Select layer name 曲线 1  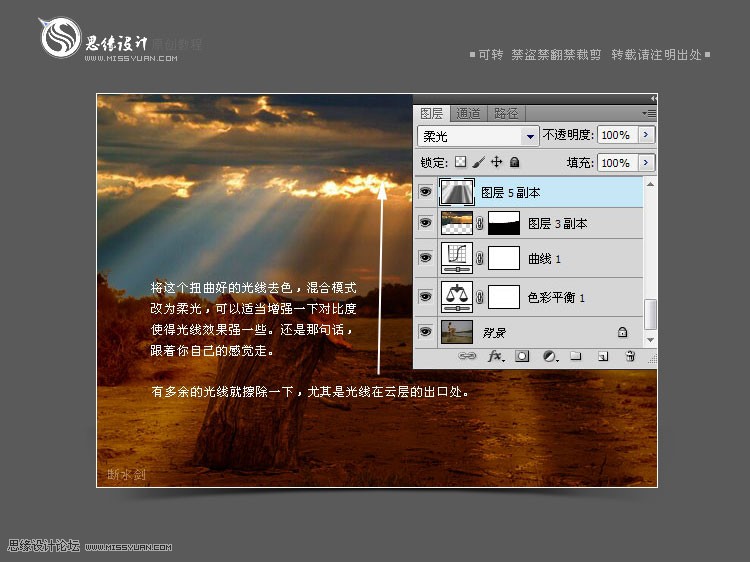click(x=544, y=259)
